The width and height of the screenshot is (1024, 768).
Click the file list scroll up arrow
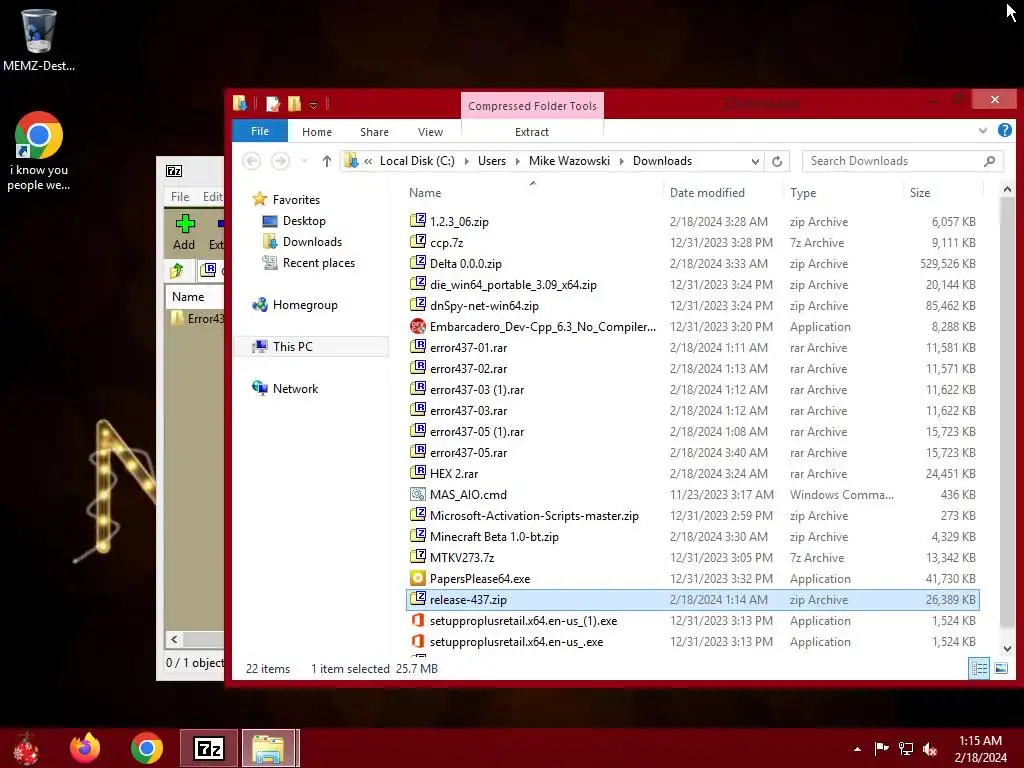1007,189
